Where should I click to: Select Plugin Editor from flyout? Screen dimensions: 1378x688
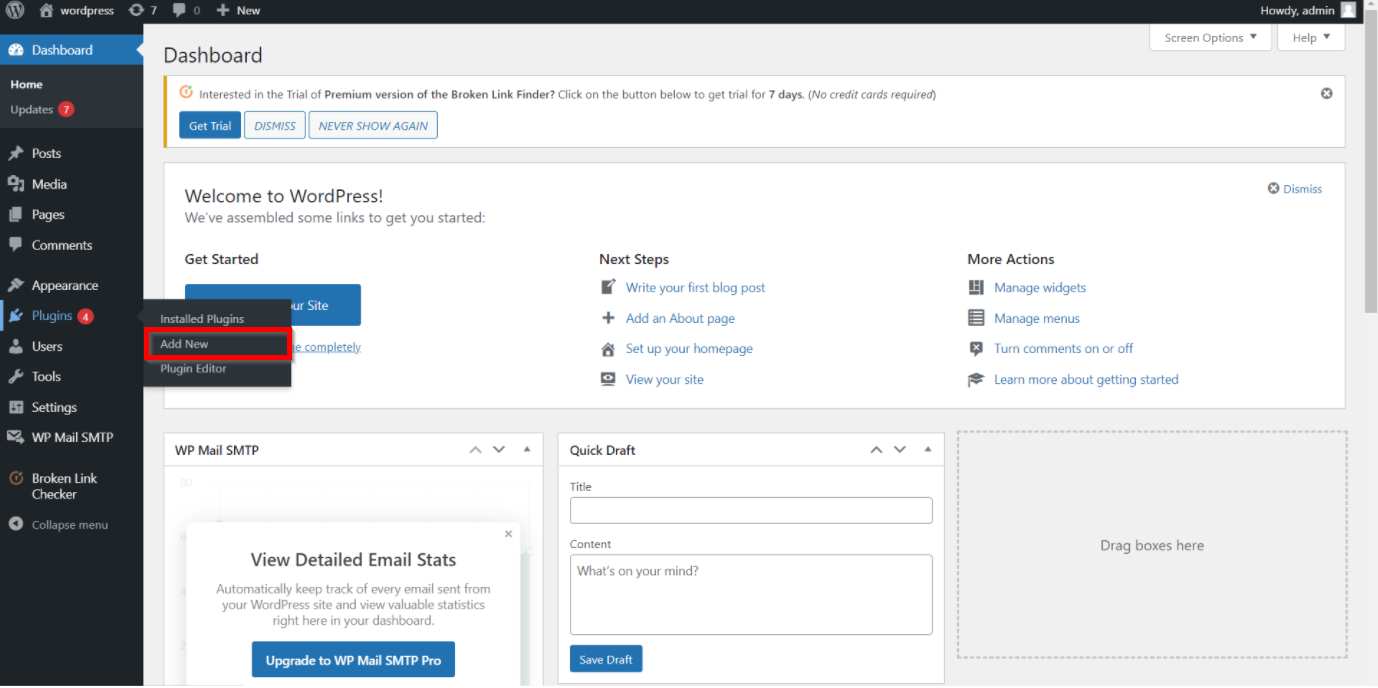193,369
